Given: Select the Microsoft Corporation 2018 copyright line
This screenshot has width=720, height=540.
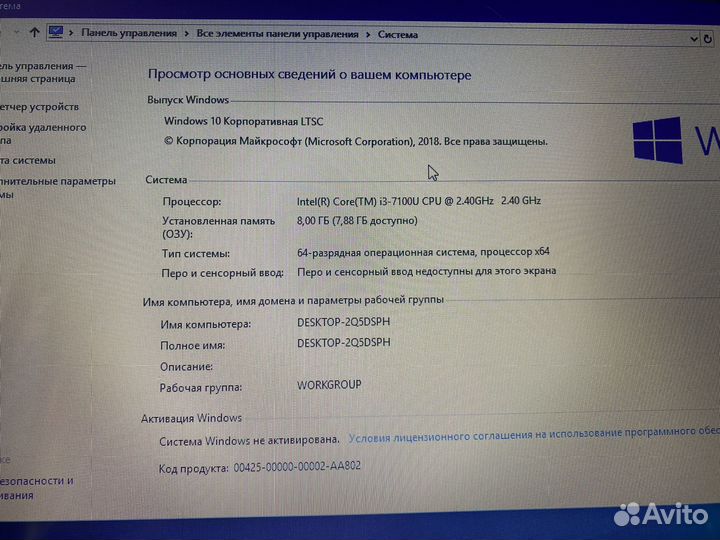Looking at the screenshot, I should point(356,141).
